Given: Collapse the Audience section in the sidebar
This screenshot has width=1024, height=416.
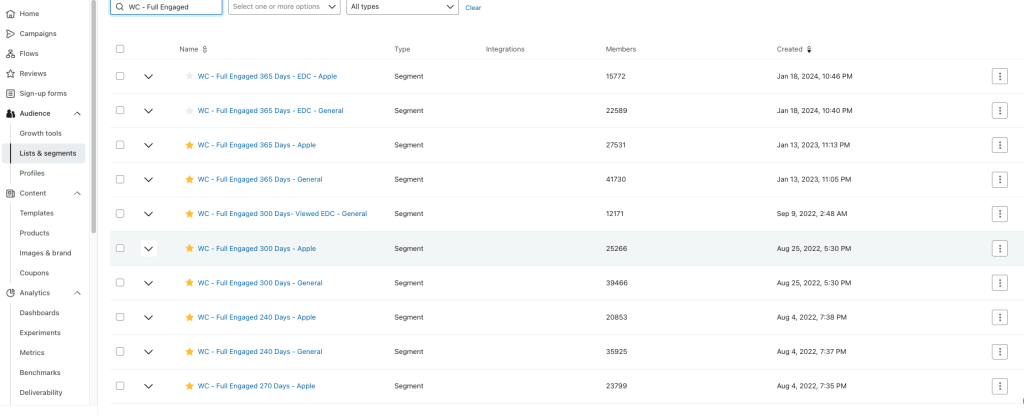Looking at the screenshot, I should click(x=78, y=113).
